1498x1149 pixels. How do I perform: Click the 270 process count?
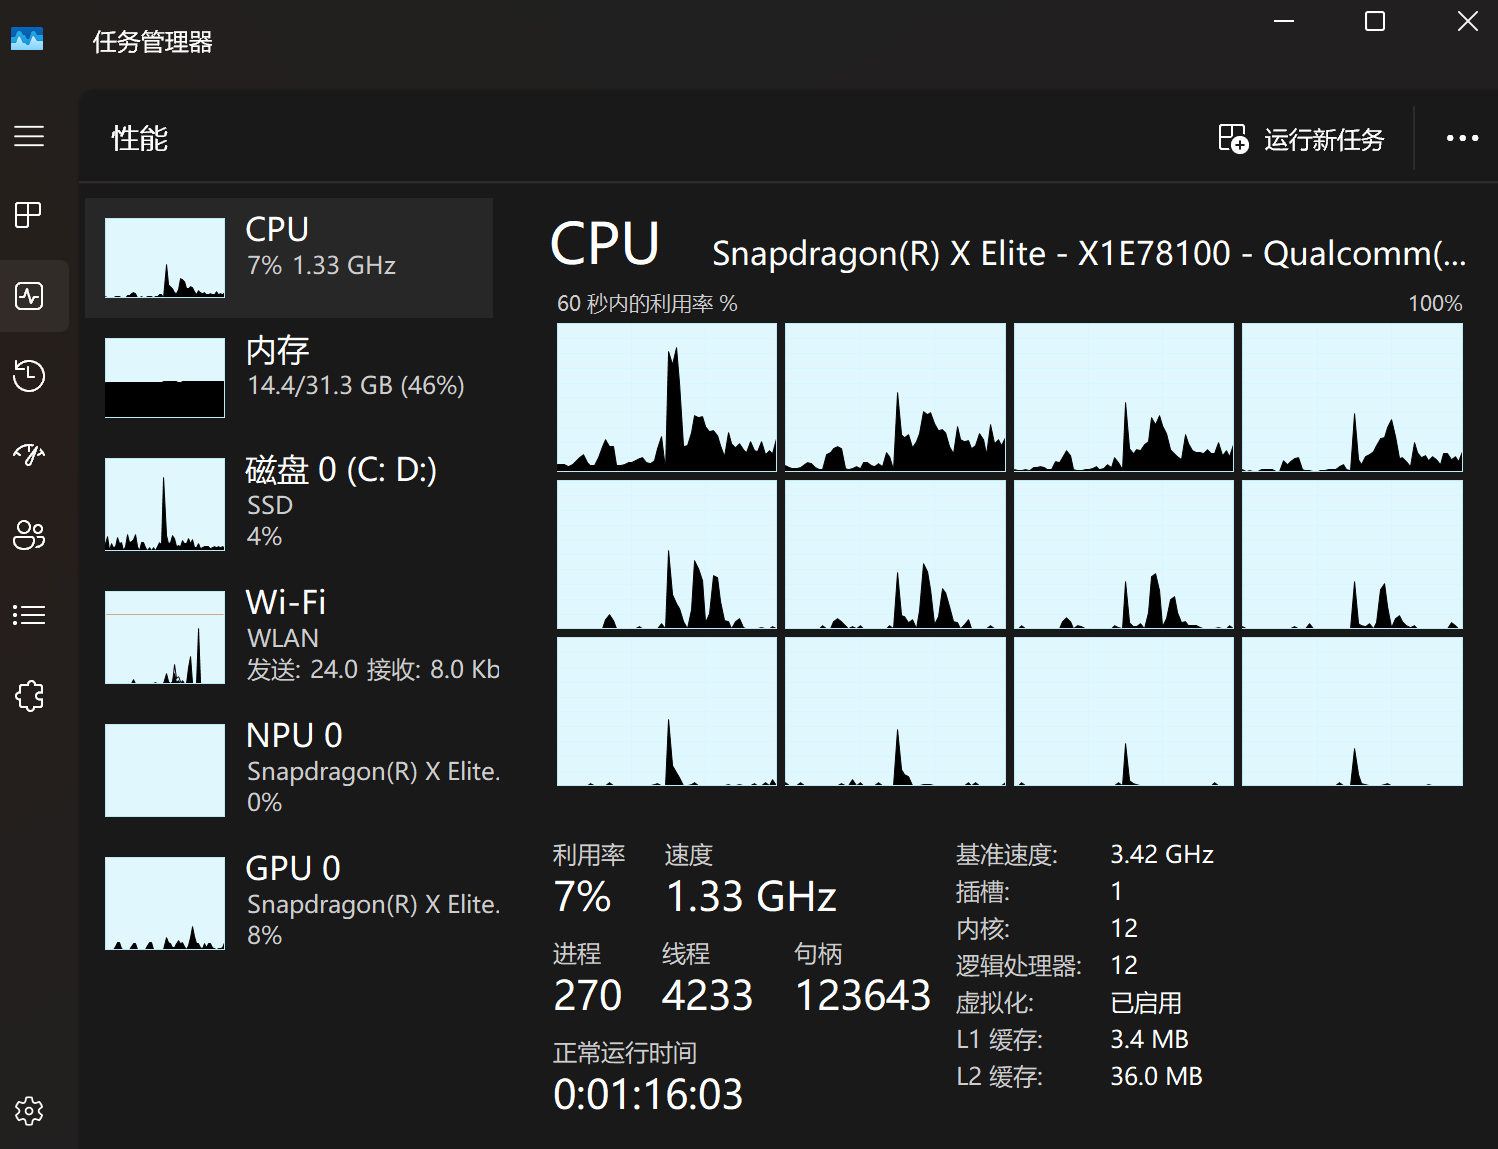click(588, 995)
